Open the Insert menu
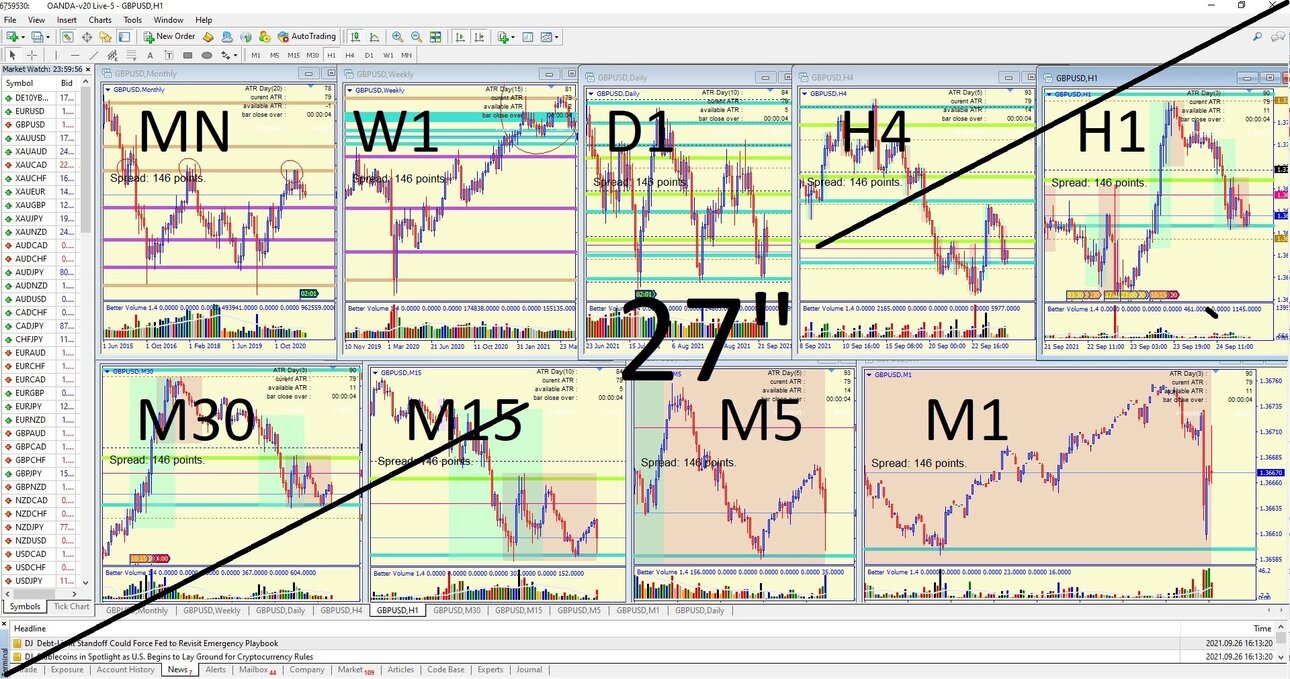Screen dimensions: 1290x679 click(67, 20)
